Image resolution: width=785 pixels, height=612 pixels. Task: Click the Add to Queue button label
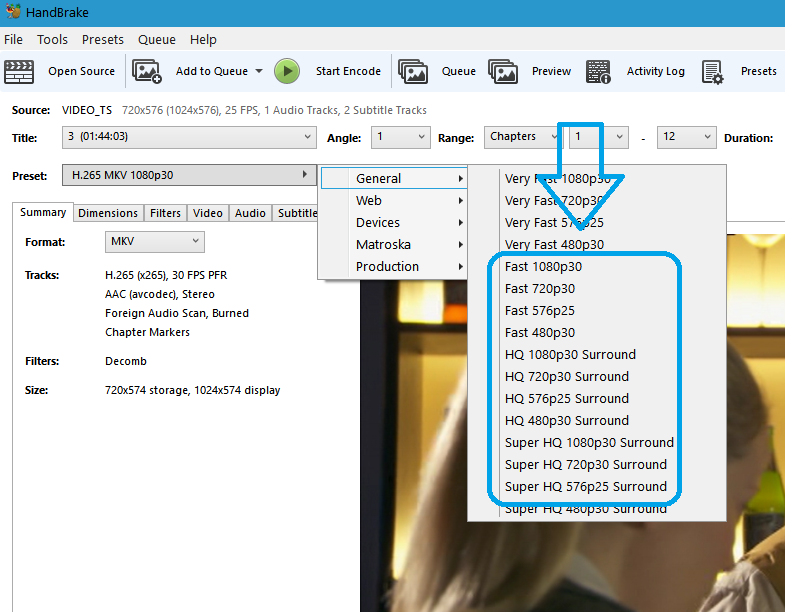(x=212, y=71)
